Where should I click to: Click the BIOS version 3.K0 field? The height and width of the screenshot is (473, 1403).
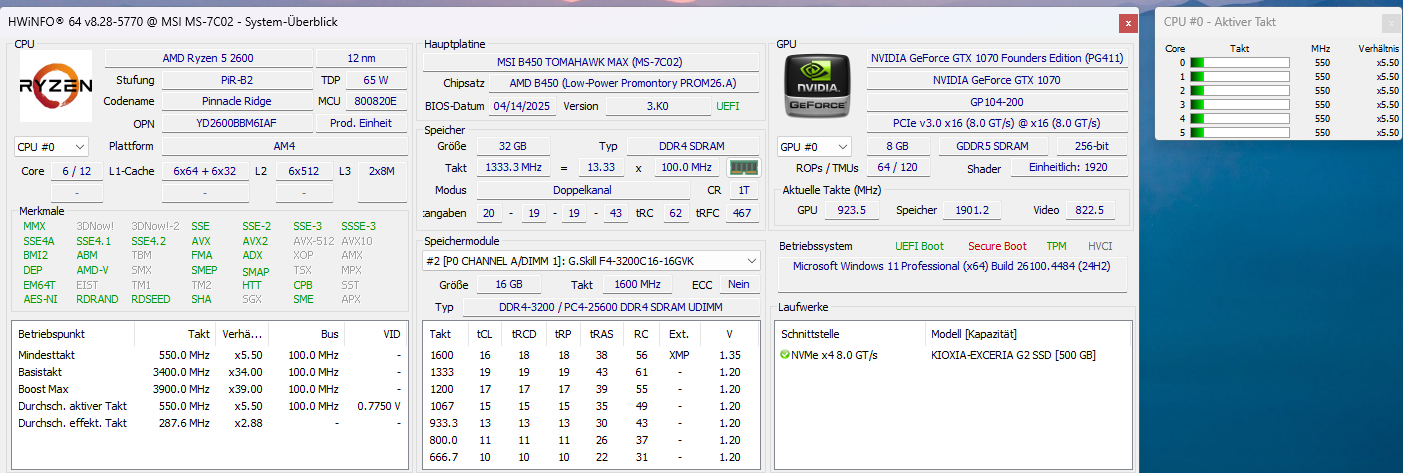point(657,106)
